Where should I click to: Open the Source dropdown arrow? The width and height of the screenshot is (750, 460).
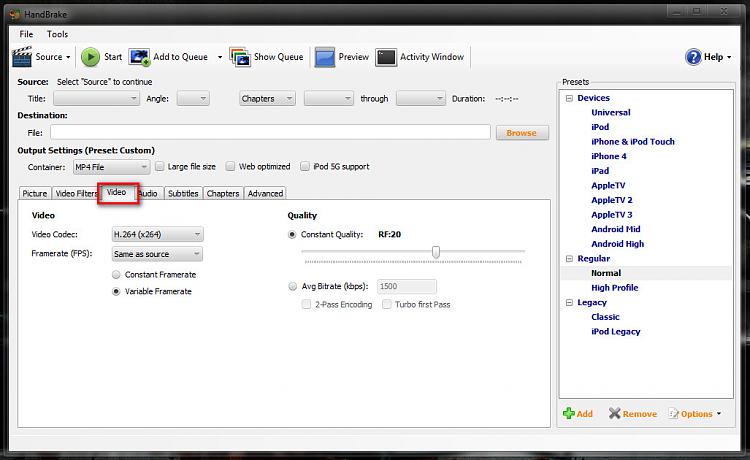(x=68, y=57)
